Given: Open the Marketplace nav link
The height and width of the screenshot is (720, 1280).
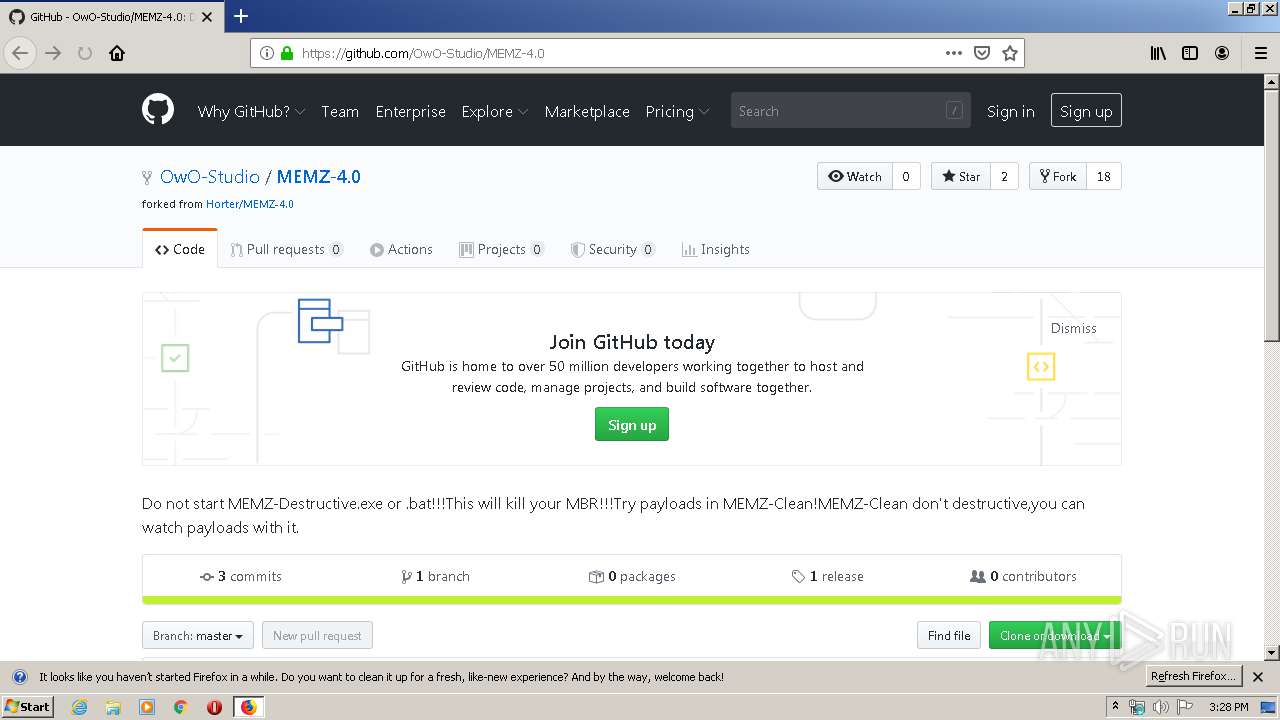Looking at the screenshot, I should pos(587,111).
